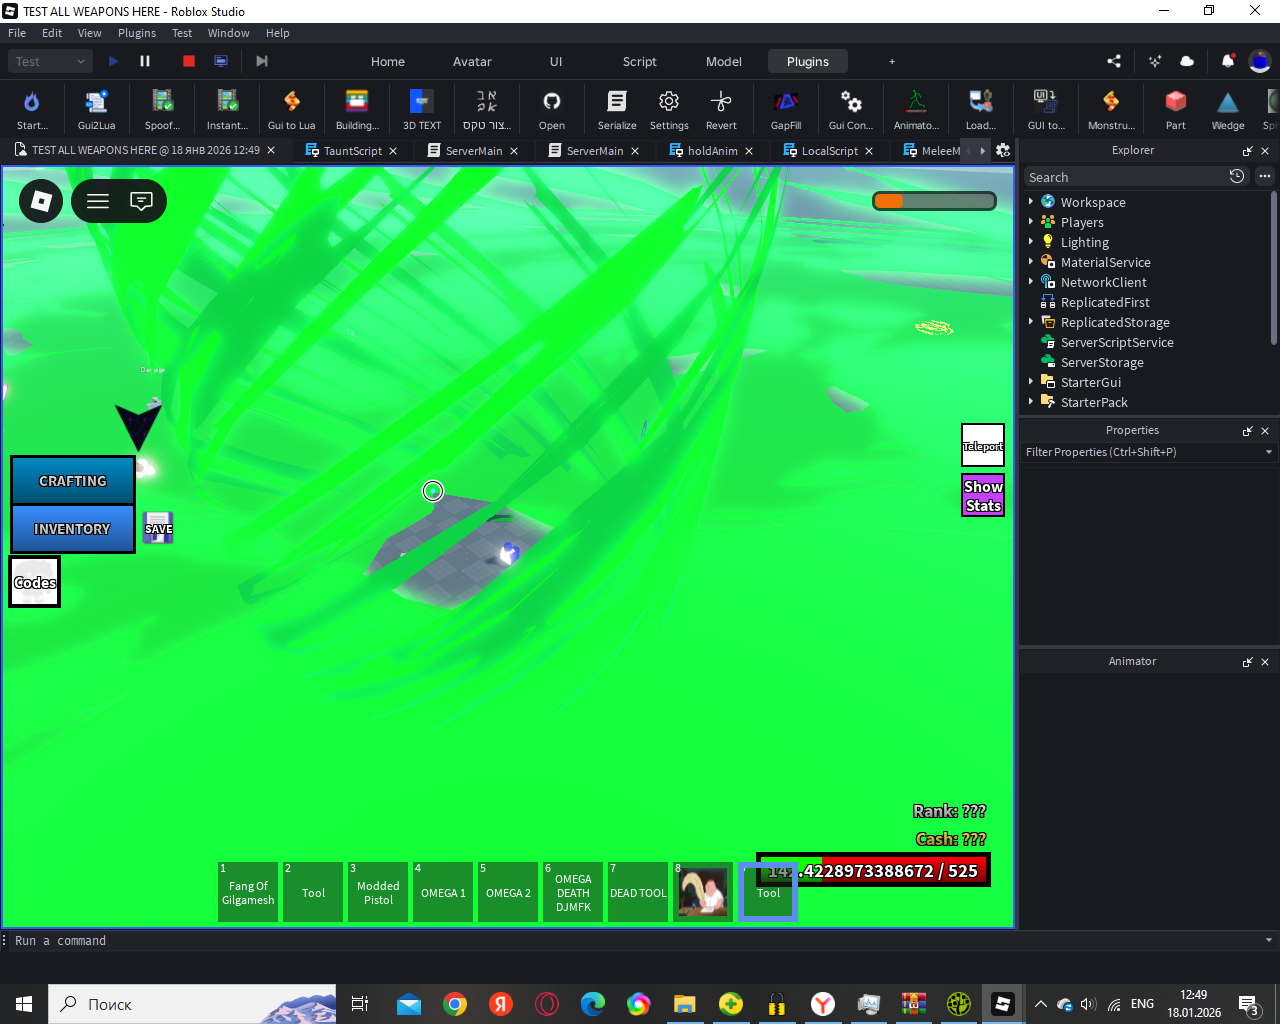Screen dimensions: 1280x1024
Task: Select ServerScriptService in Explorer
Action: tap(1116, 342)
